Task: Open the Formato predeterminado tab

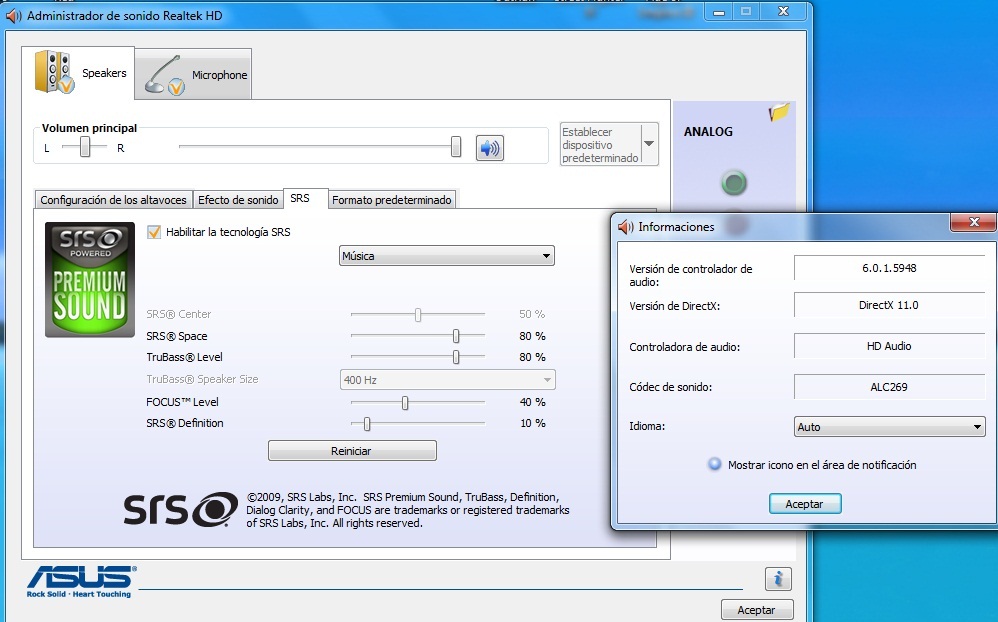Action: [x=391, y=200]
